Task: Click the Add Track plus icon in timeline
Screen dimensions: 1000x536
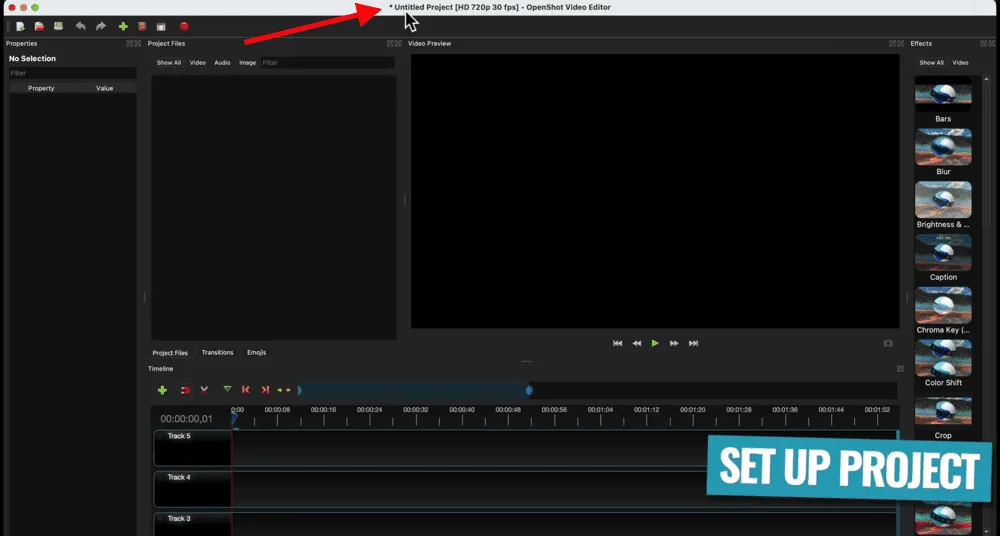Action: 162,390
